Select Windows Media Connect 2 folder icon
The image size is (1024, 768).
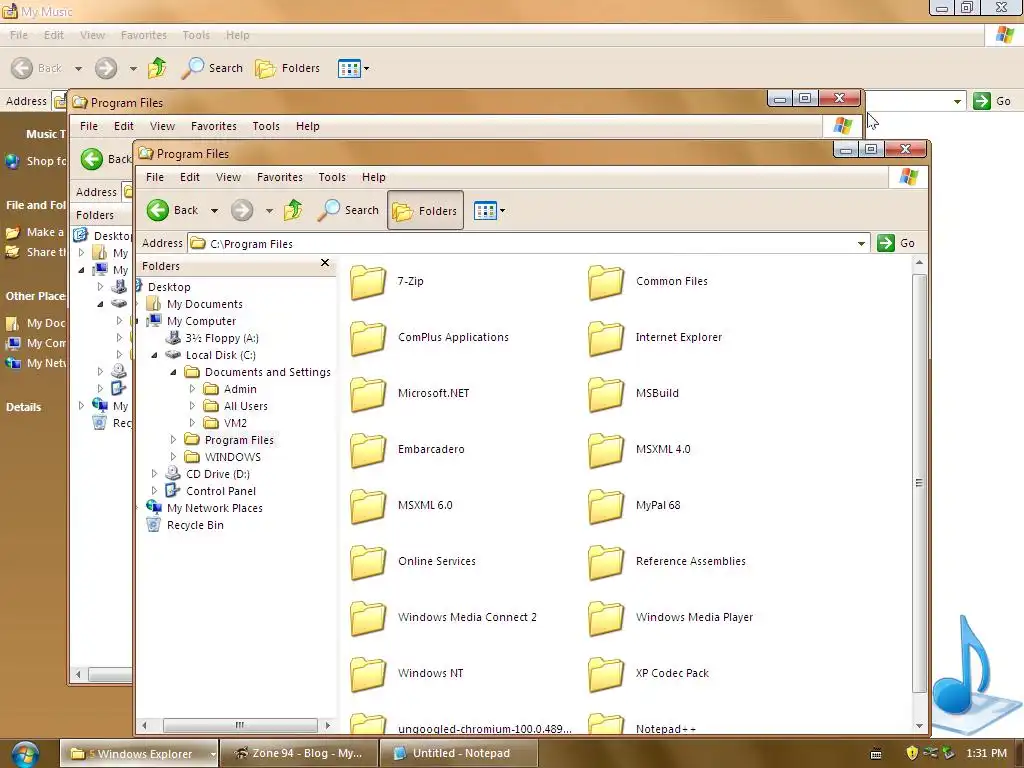pos(368,618)
